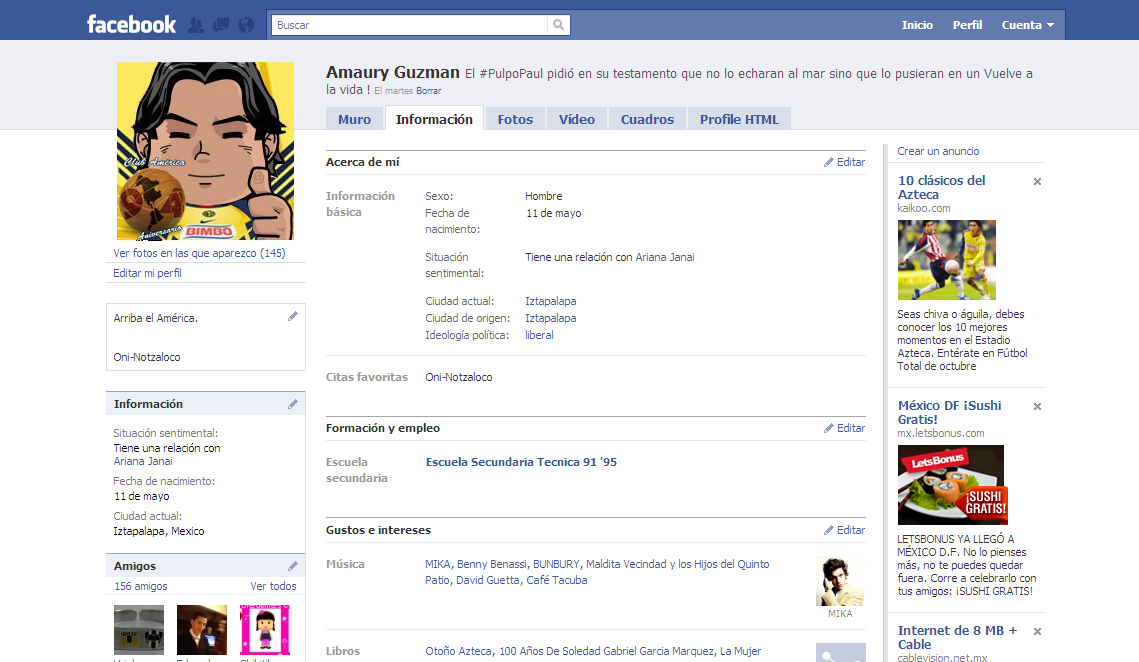1139x662 pixels.
Task: Open Ver fotos en las que aparezco
Action: pyautogui.click(x=199, y=253)
